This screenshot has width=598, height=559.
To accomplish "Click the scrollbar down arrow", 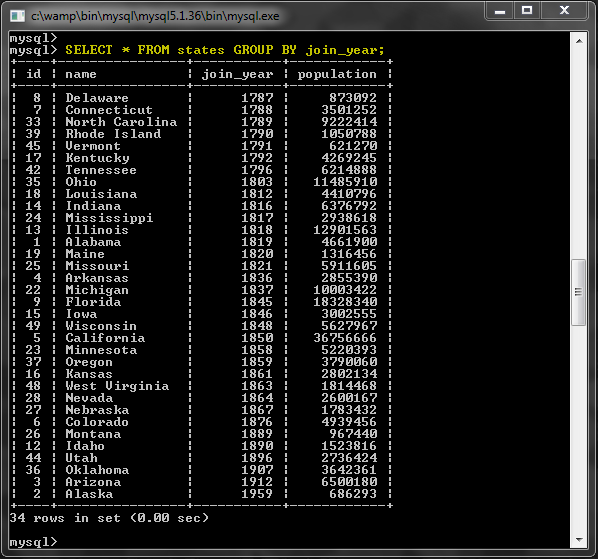I will coord(579,540).
